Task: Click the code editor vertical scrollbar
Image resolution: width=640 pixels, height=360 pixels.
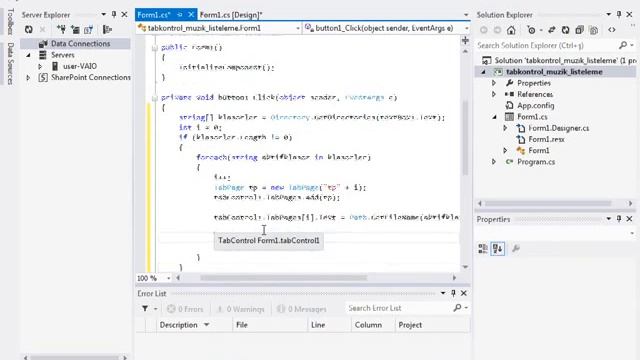Action: (x=465, y=138)
